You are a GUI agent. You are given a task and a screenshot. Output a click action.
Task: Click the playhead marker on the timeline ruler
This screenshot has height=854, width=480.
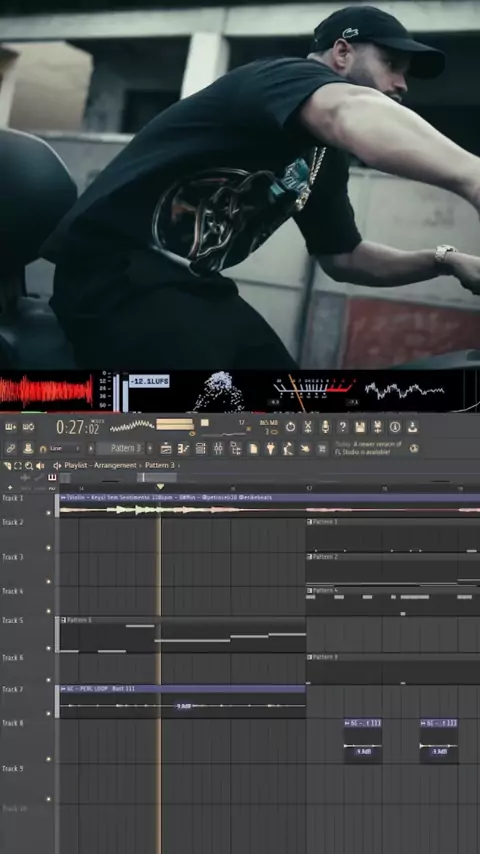(x=160, y=486)
